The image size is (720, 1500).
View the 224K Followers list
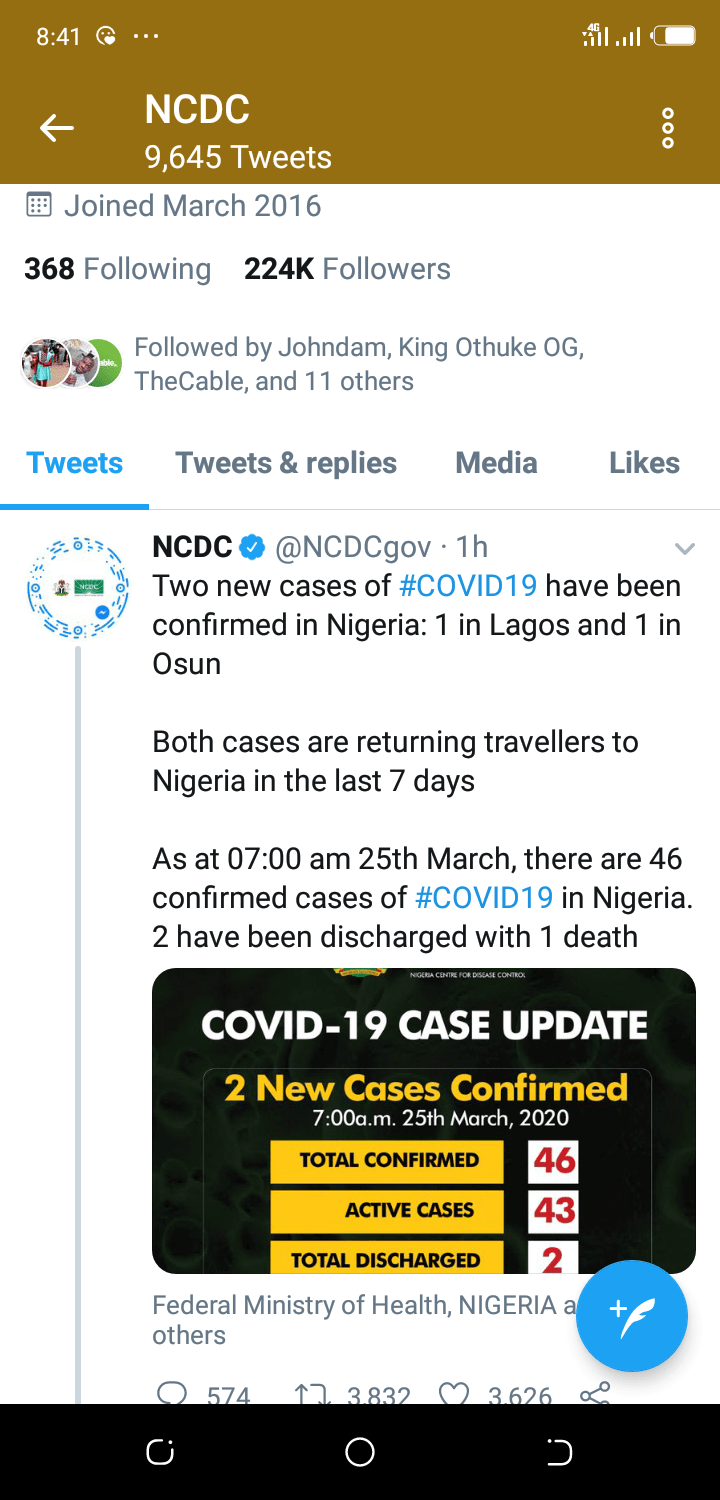pyautogui.click(x=347, y=269)
